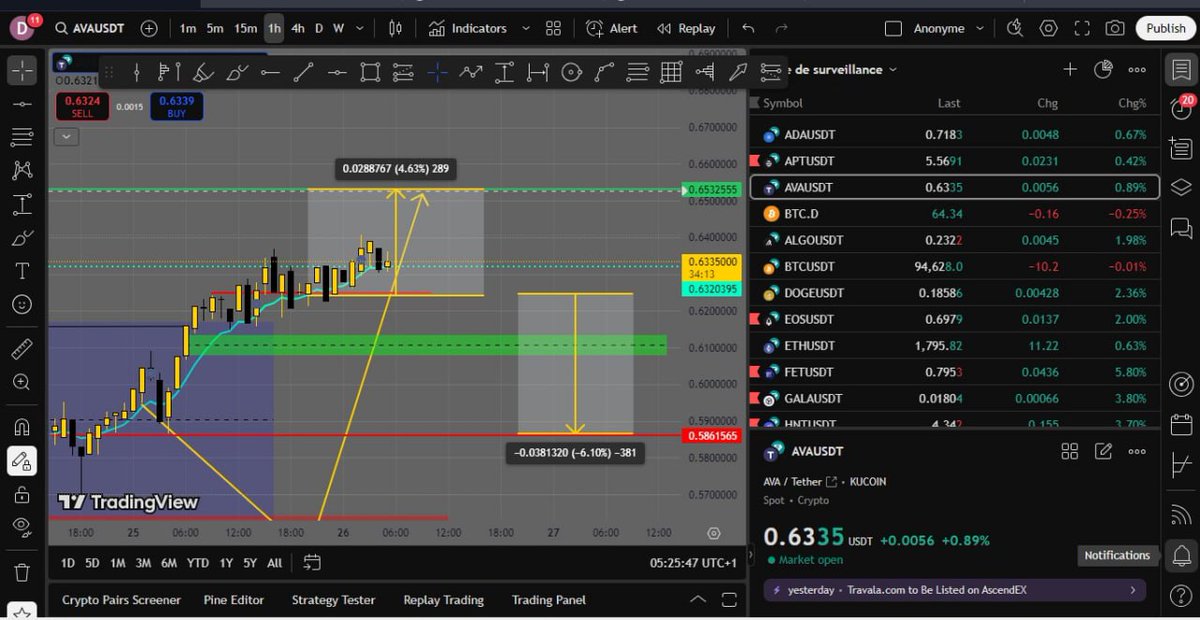Open the candlestick chart style menu
1200x620 pixels.
pyautogui.click(x=395, y=28)
